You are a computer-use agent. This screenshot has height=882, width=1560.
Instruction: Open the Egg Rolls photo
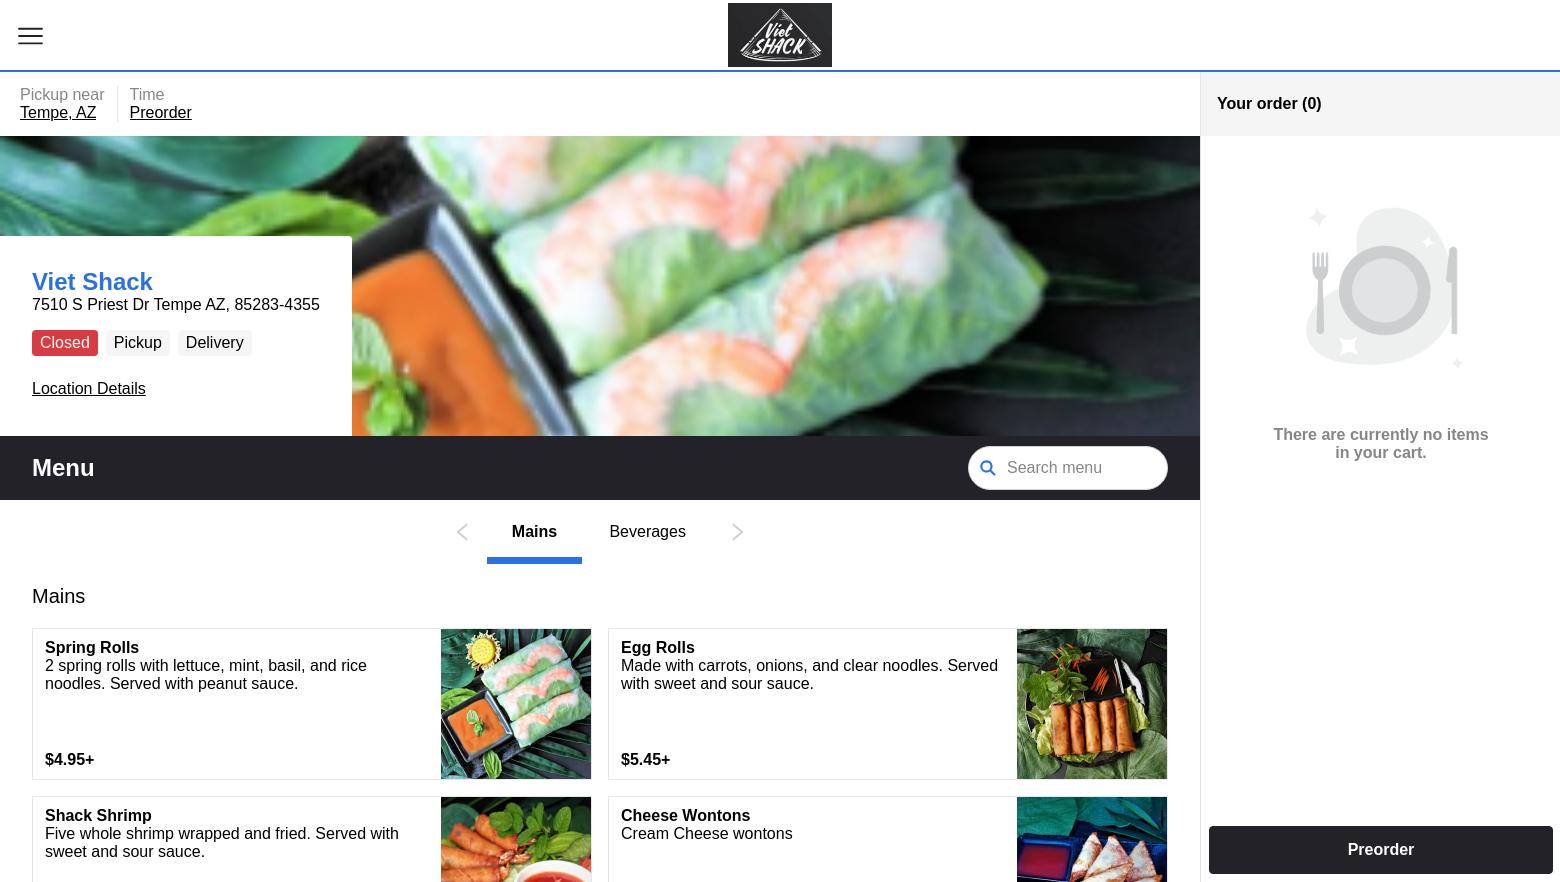pos(1091,703)
